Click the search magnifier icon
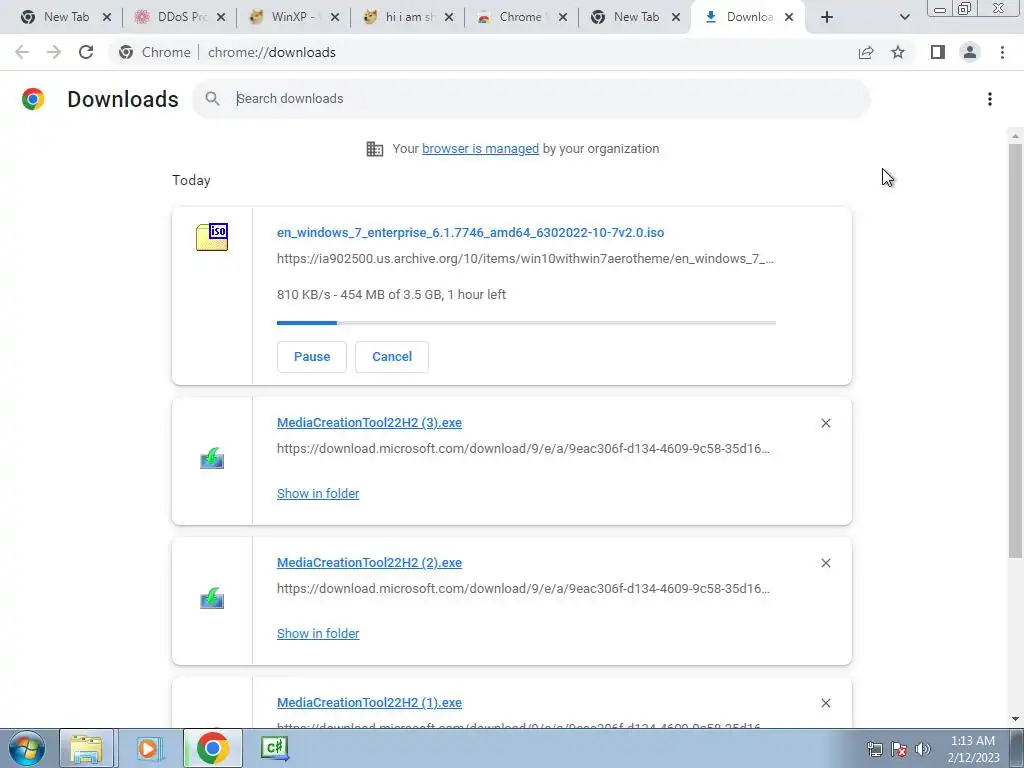 (x=212, y=99)
